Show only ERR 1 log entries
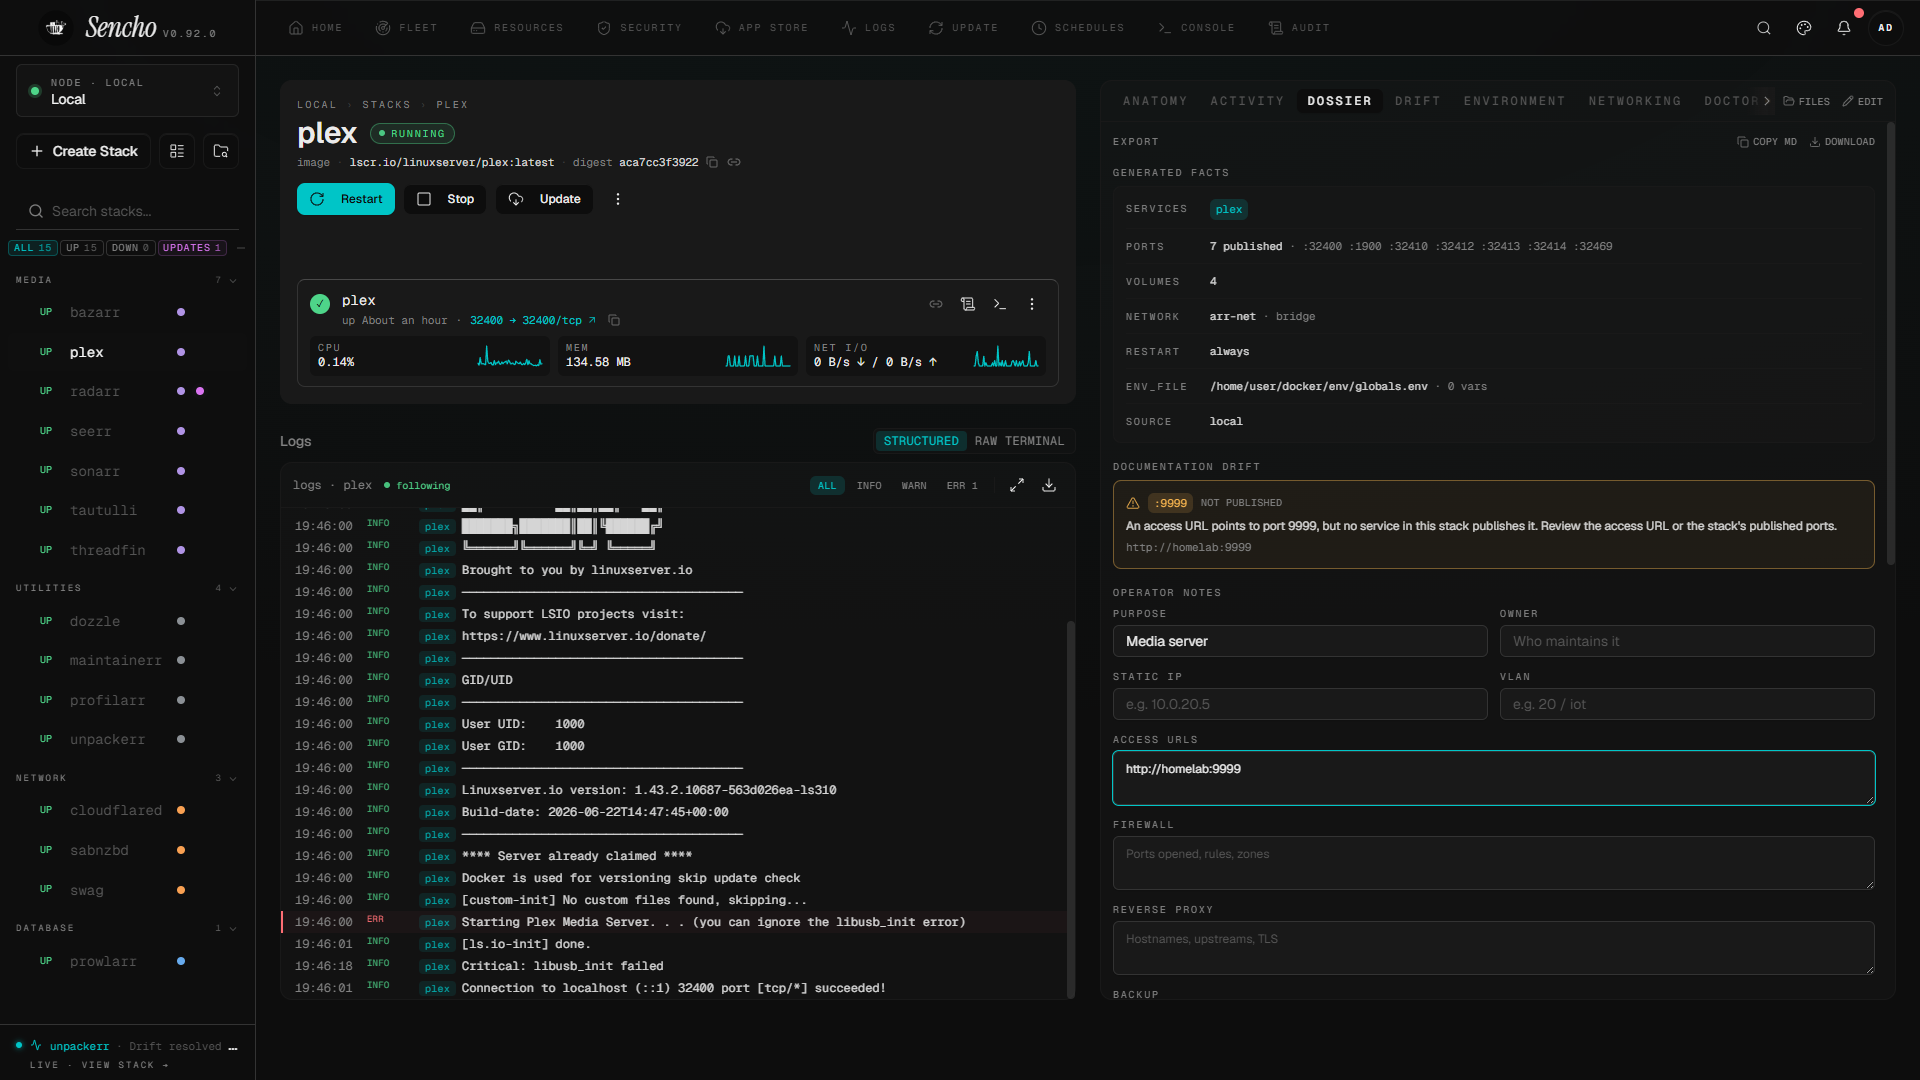This screenshot has width=1920, height=1080. tap(962, 486)
